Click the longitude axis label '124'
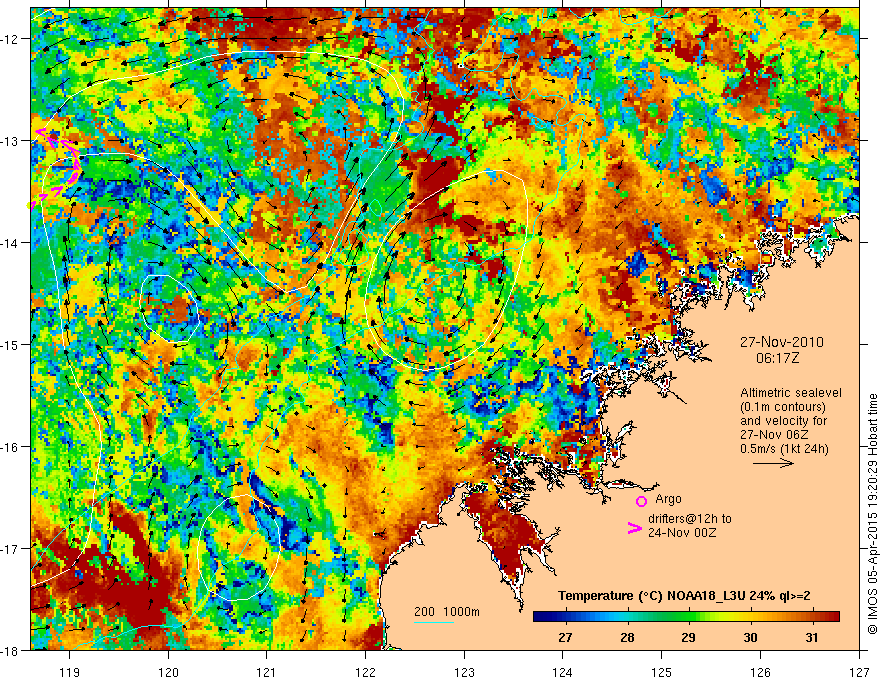880x680 pixels. 562,672
